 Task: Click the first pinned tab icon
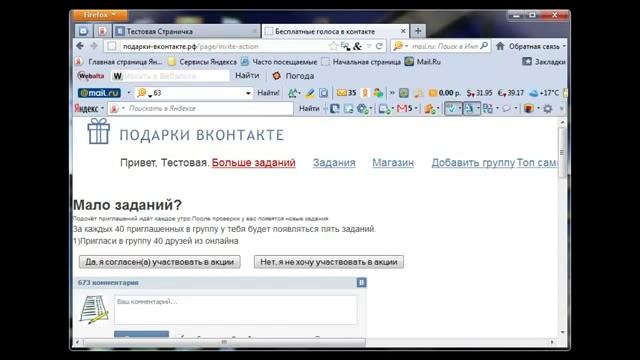coord(84,31)
